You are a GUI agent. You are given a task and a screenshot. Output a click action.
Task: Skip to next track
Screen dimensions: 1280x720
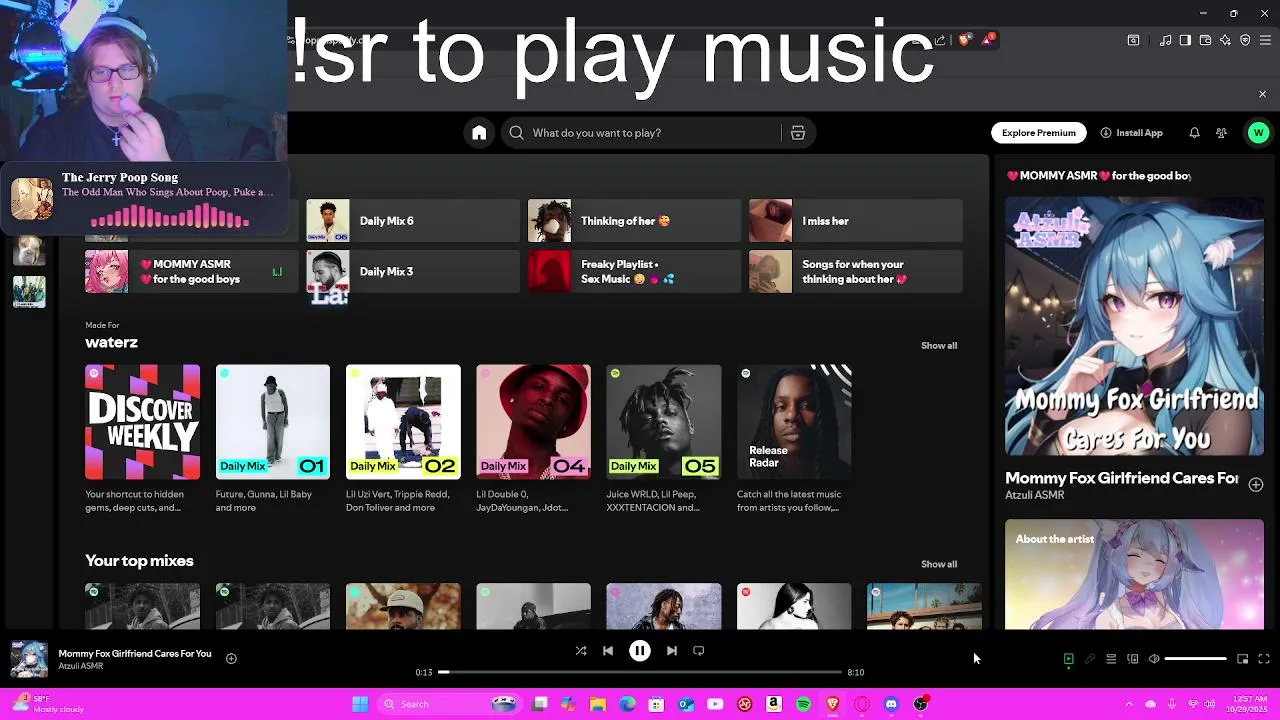click(672, 651)
